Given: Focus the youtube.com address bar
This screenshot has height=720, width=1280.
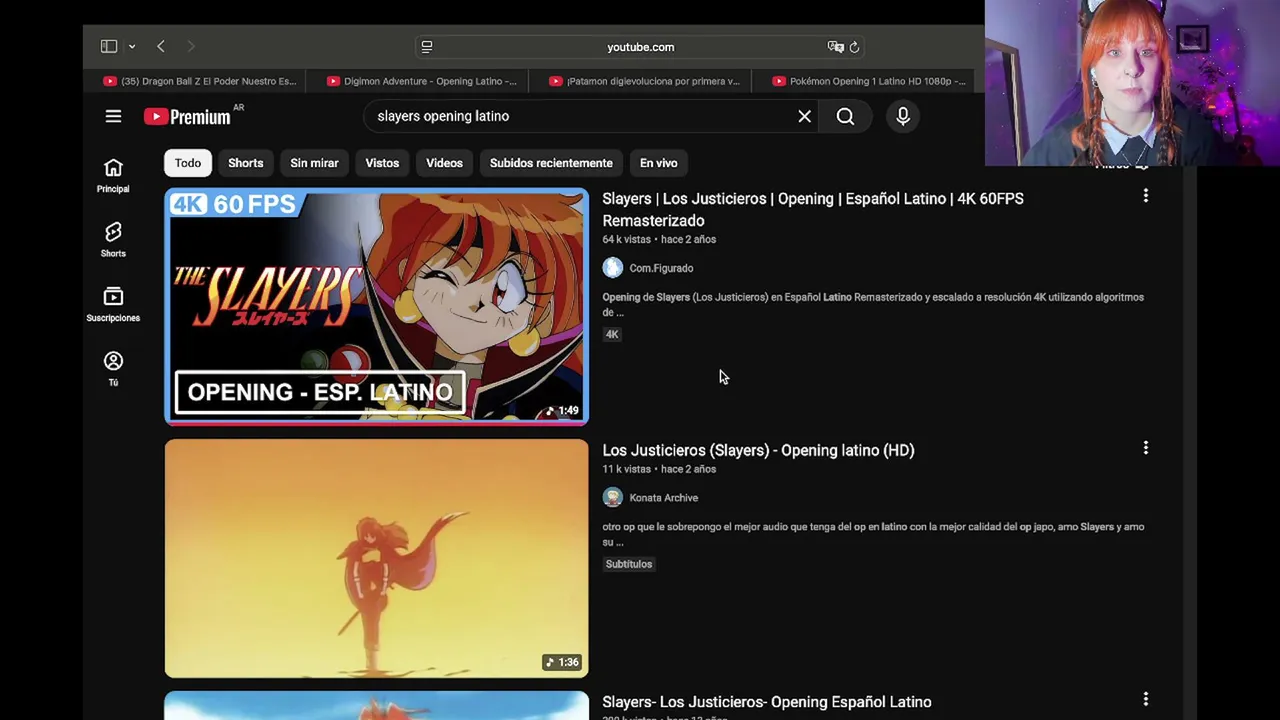Looking at the screenshot, I should coord(640,47).
